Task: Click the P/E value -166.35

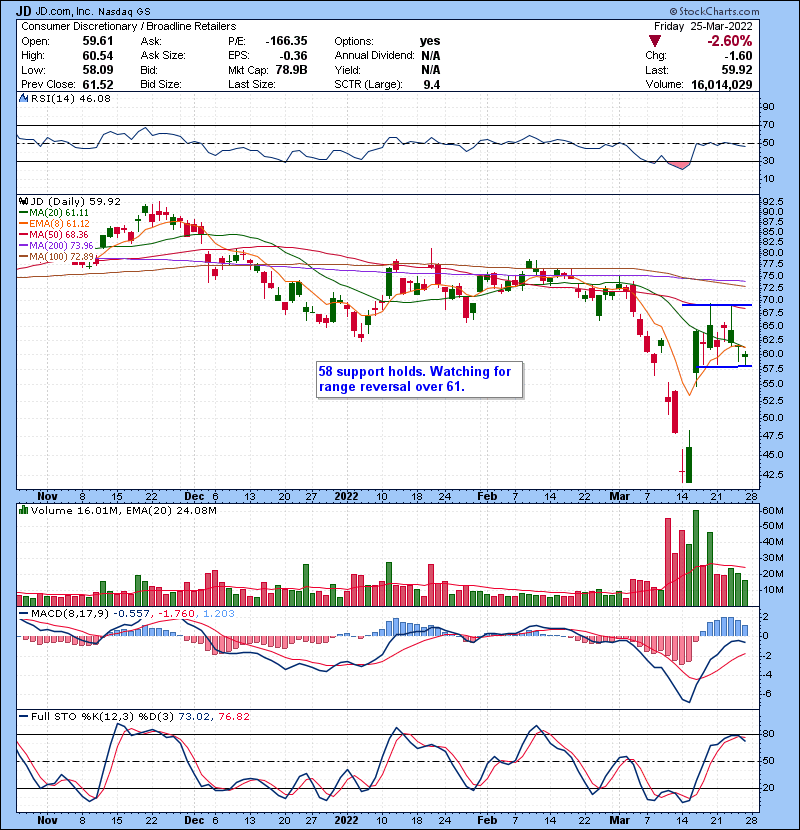Action: 286,41
